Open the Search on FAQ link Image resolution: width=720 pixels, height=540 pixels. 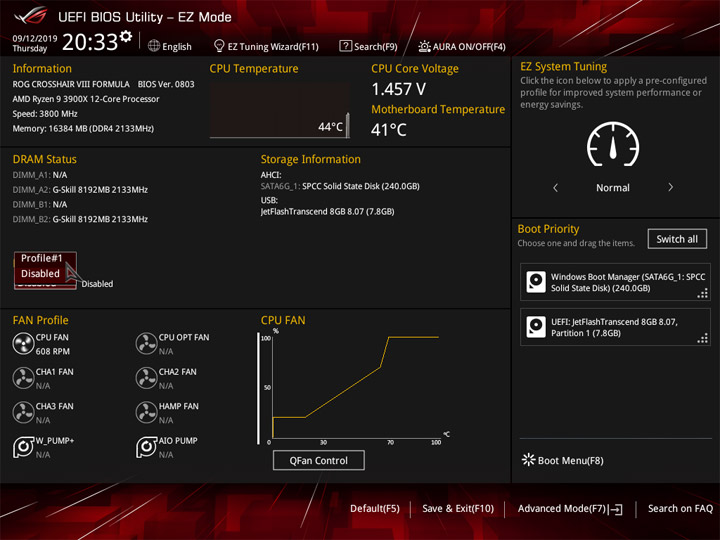coord(681,509)
